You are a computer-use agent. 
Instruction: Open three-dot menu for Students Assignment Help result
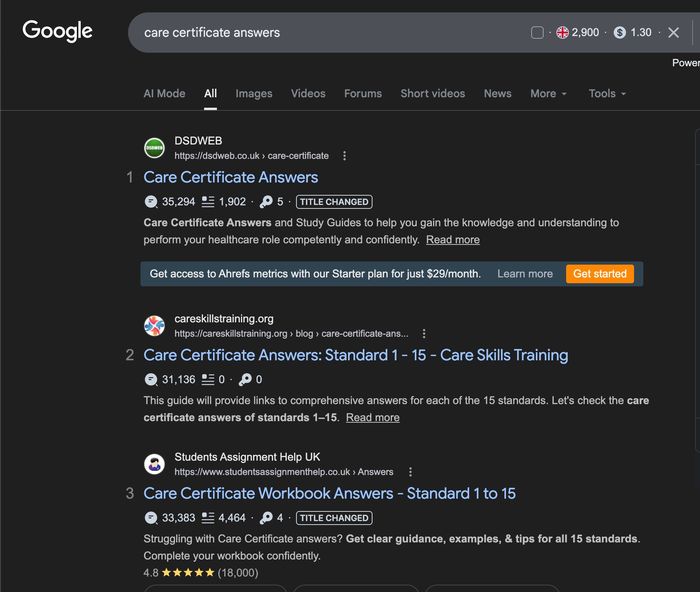point(410,472)
